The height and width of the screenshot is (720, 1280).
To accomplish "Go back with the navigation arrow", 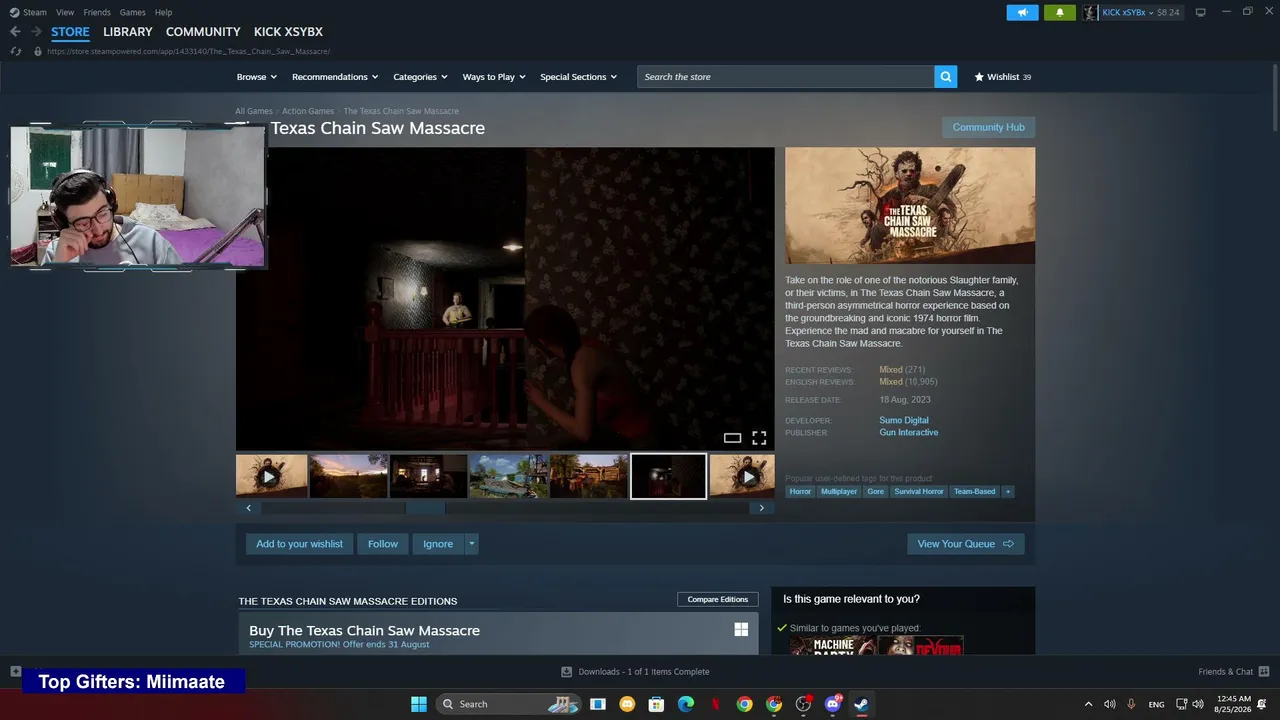I will click(x=15, y=32).
